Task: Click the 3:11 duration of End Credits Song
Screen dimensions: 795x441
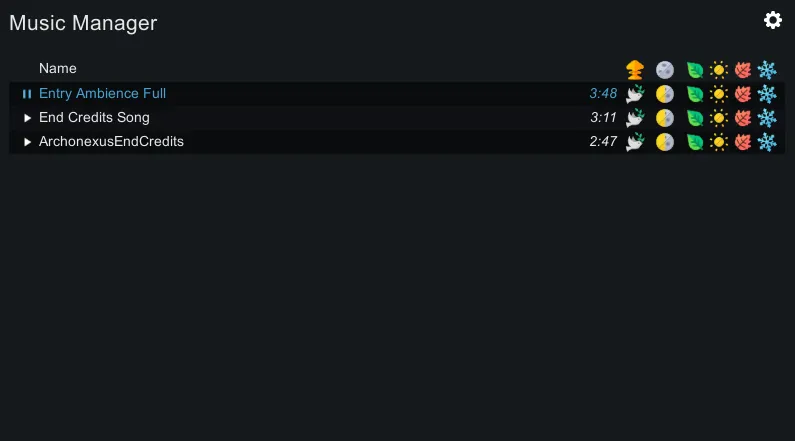Action: click(x=603, y=118)
